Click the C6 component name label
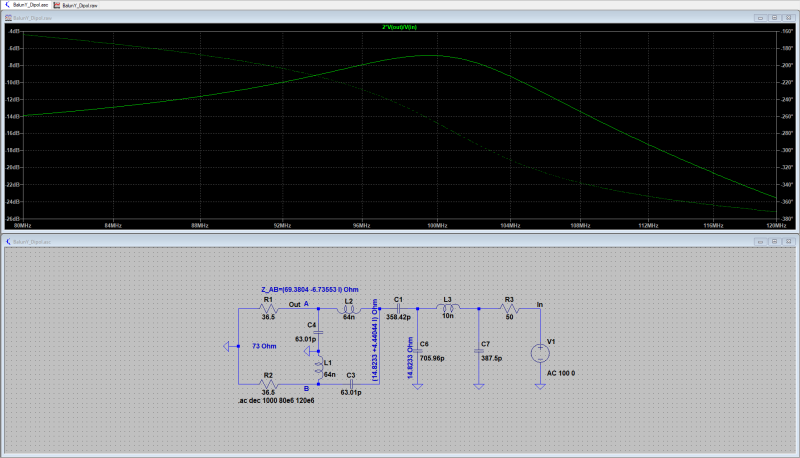Screen dimensions: 800x458 [x=424, y=344]
